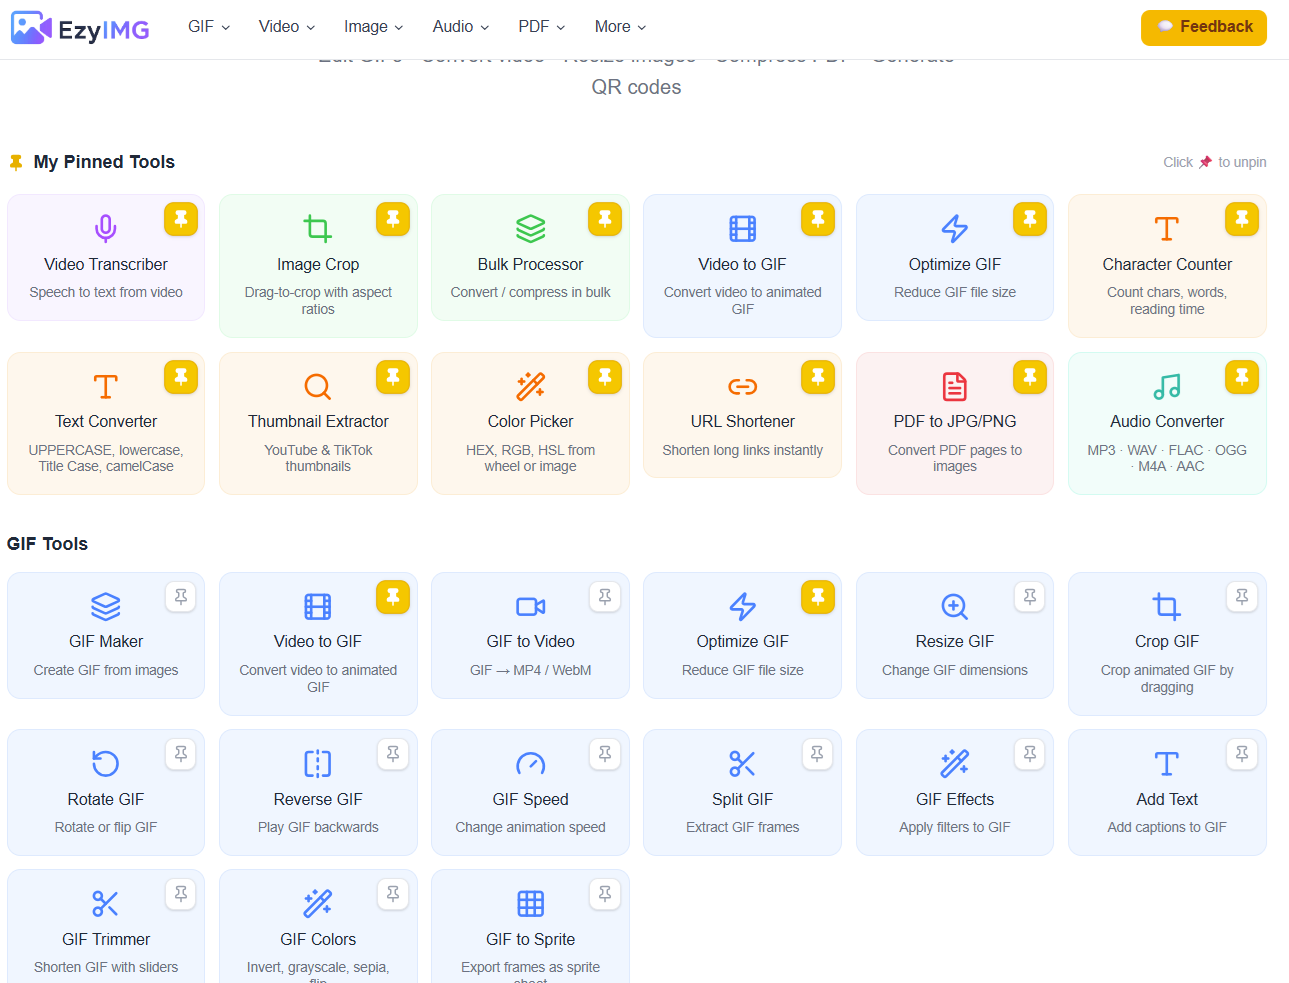Unpin Optimize GIF in the GIF Tools section
1289x983 pixels.
click(817, 597)
